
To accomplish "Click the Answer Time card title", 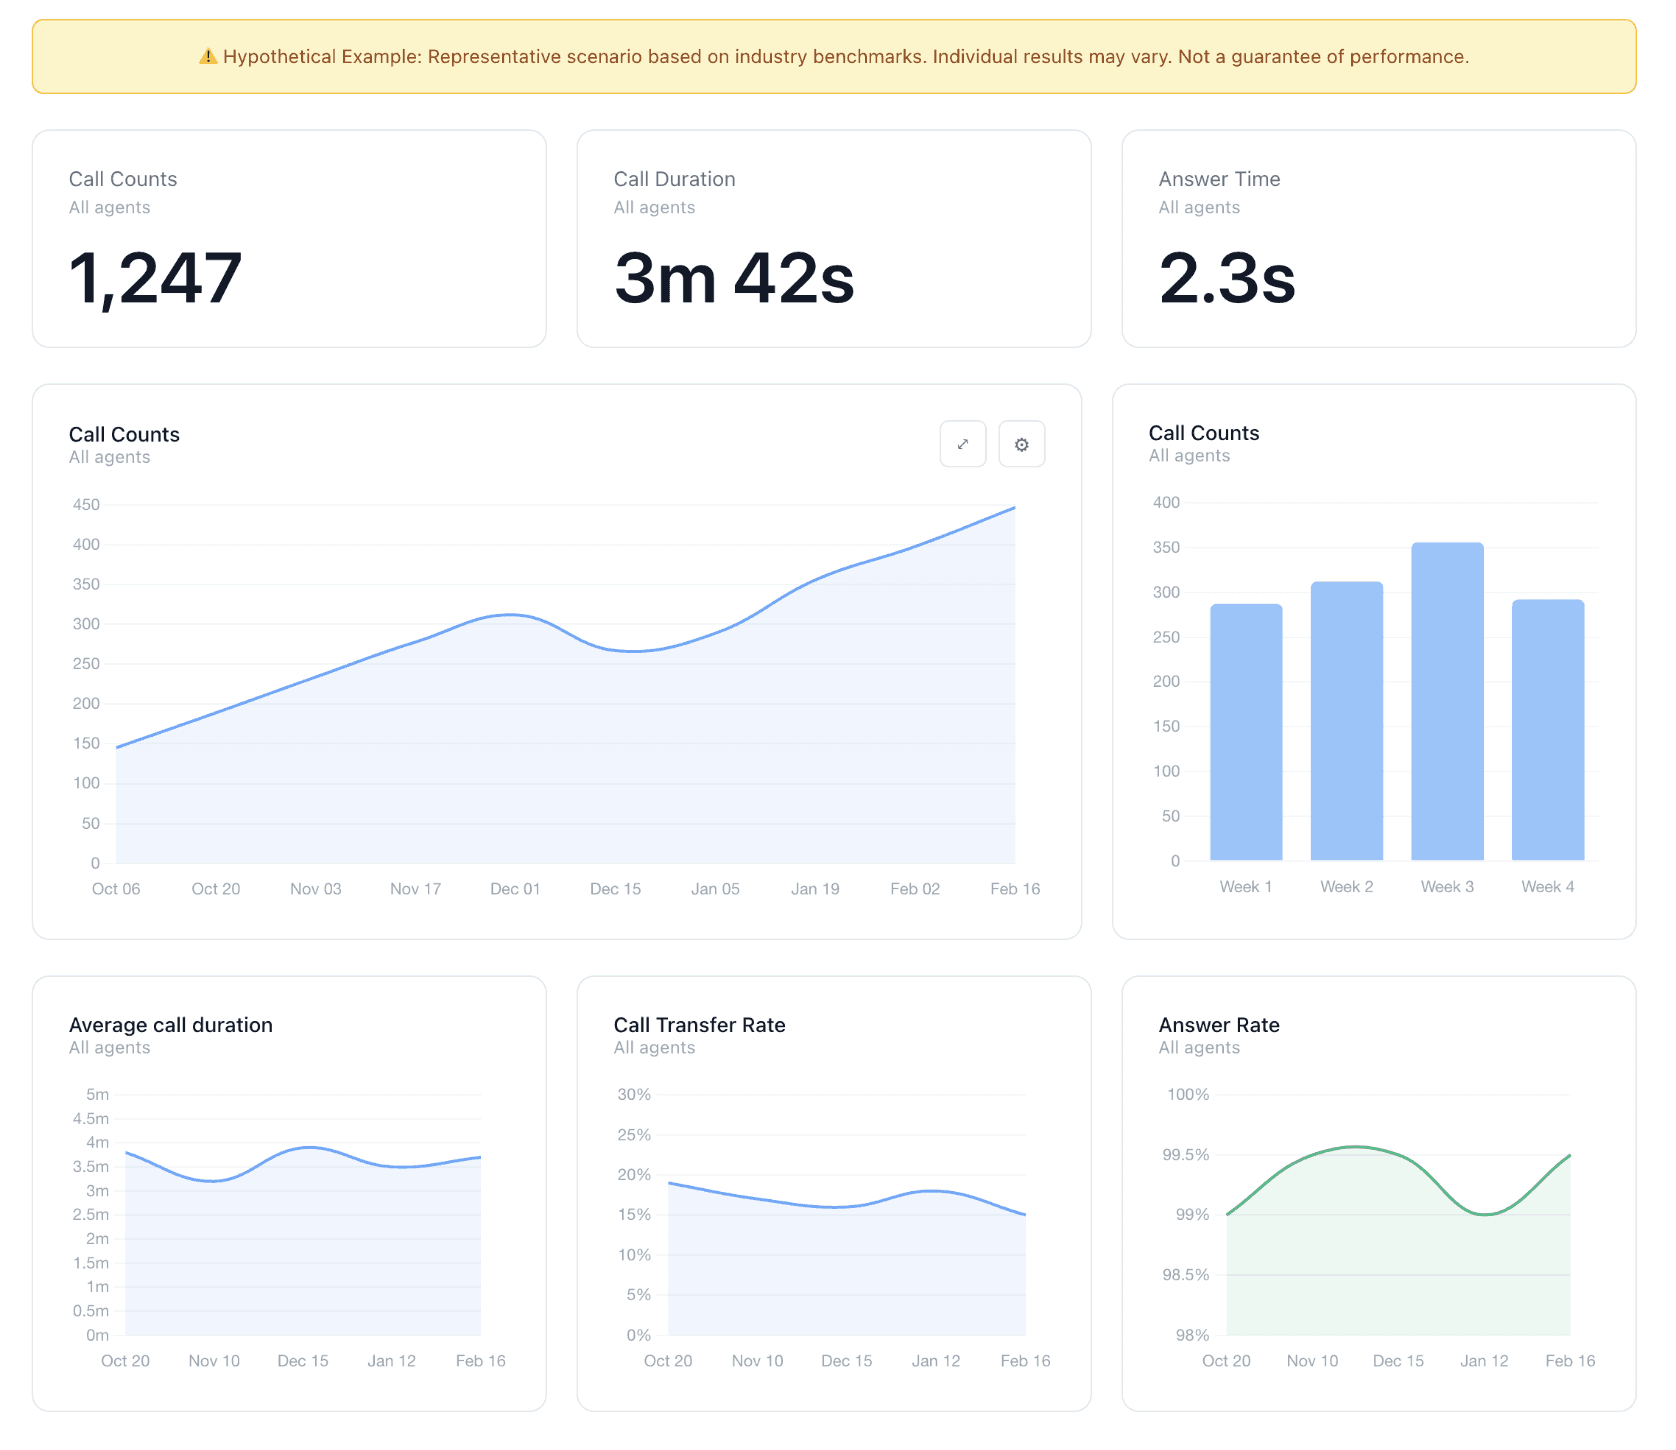I will click(x=1220, y=179).
